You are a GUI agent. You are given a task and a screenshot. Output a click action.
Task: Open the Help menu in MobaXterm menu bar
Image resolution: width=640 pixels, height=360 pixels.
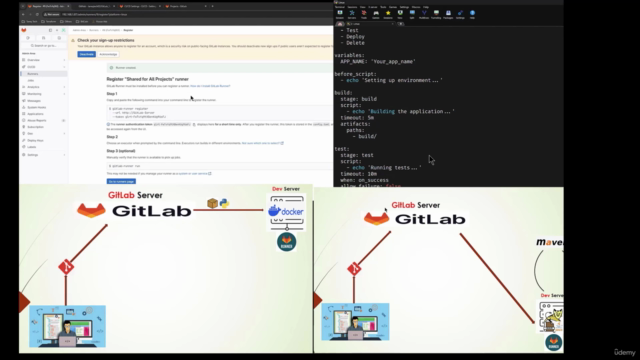click(x=426, y=7)
